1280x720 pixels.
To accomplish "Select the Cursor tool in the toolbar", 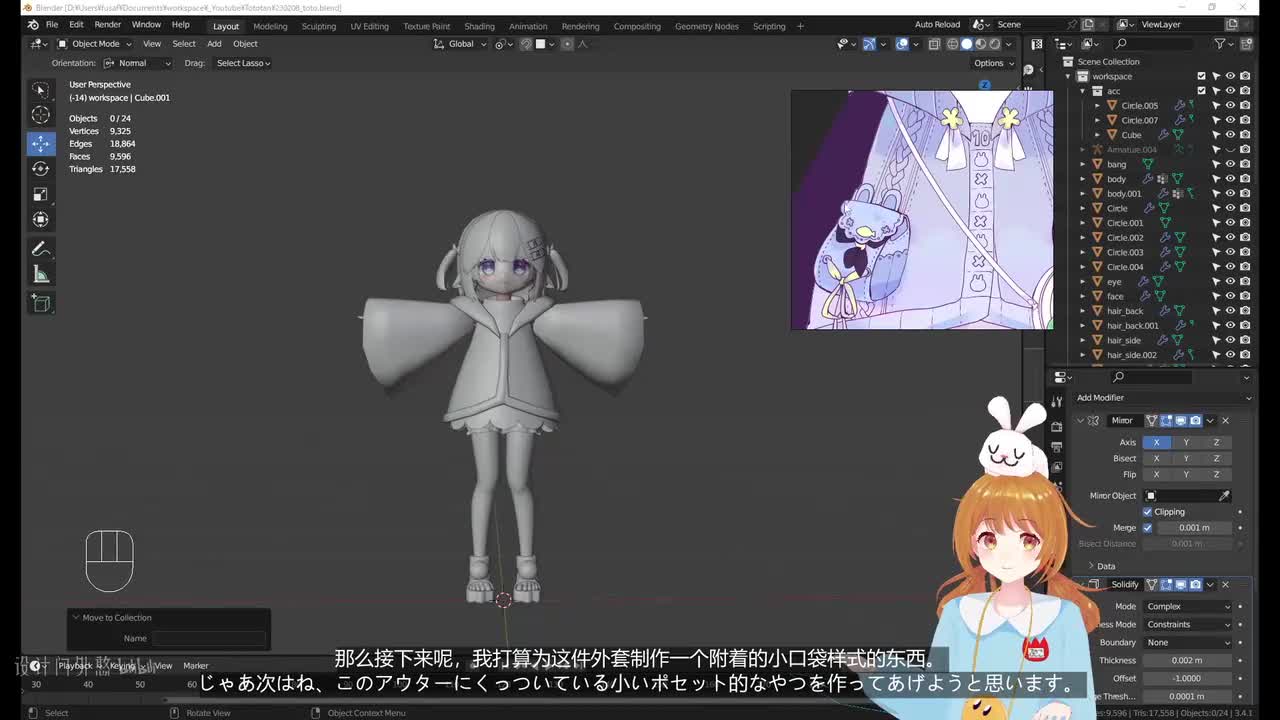I will (x=41, y=115).
